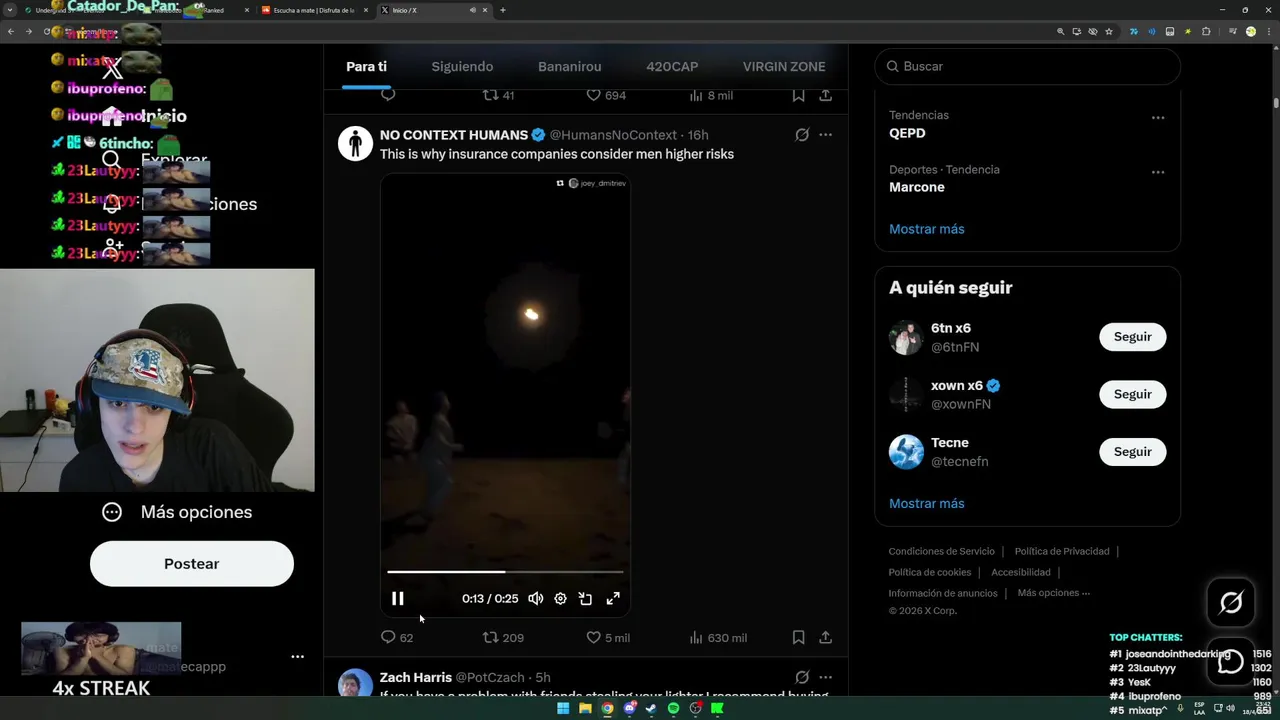The height and width of the screenshot is (720, 1280).
Task: Open the account menu dots beside the sidebar profile
Action: pos(297,657)
